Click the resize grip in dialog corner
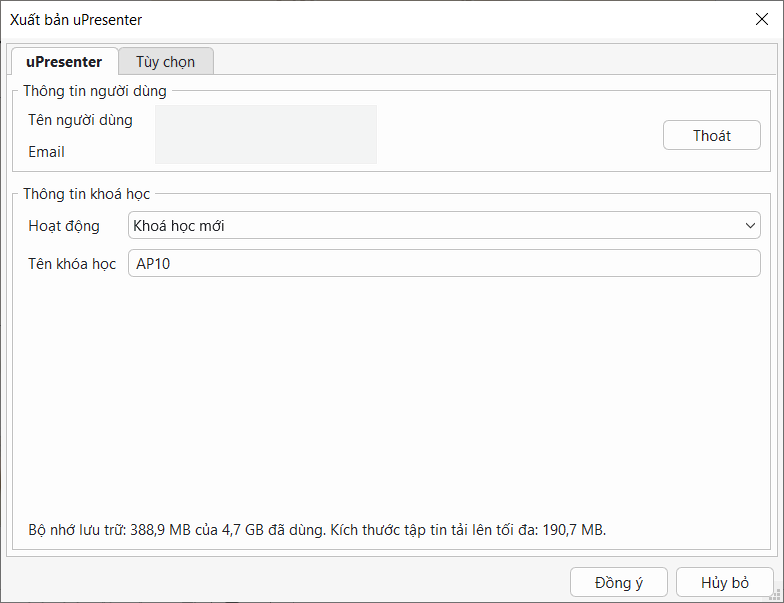Image resolution: width=784 pixels, height=603 pixels. click(777, 596)
